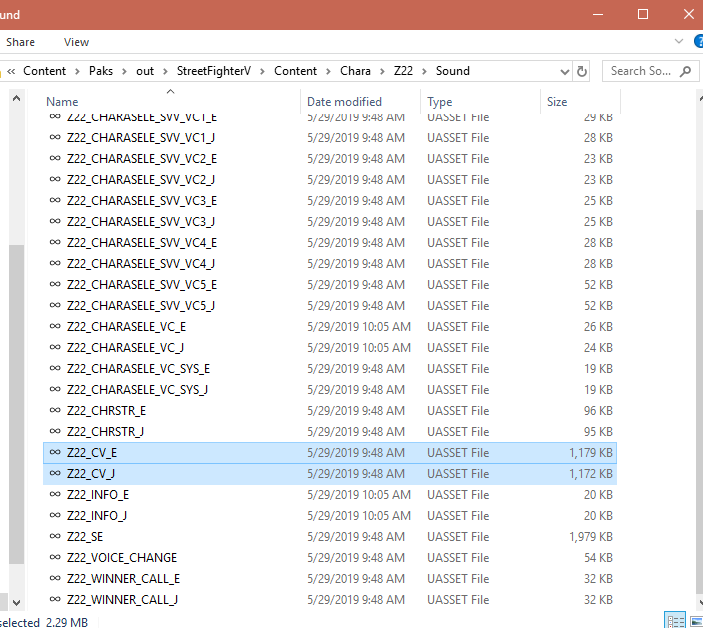Navigate to Chara breadcrumb folder
This screenshot has width=703, height=628.
[355, 71]
